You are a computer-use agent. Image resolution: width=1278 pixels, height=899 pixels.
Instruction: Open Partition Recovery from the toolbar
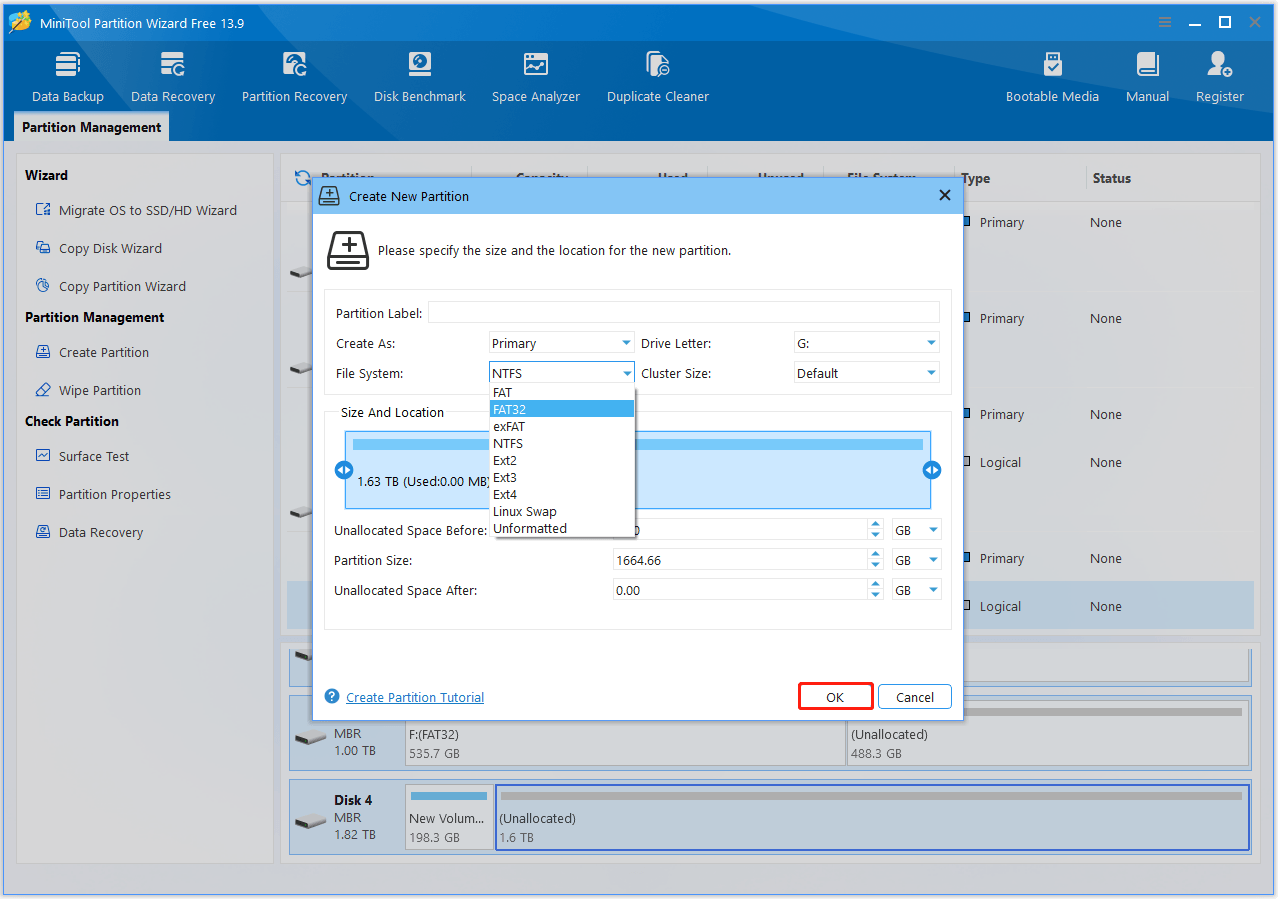pyautogui.click(x=294, y=77)
